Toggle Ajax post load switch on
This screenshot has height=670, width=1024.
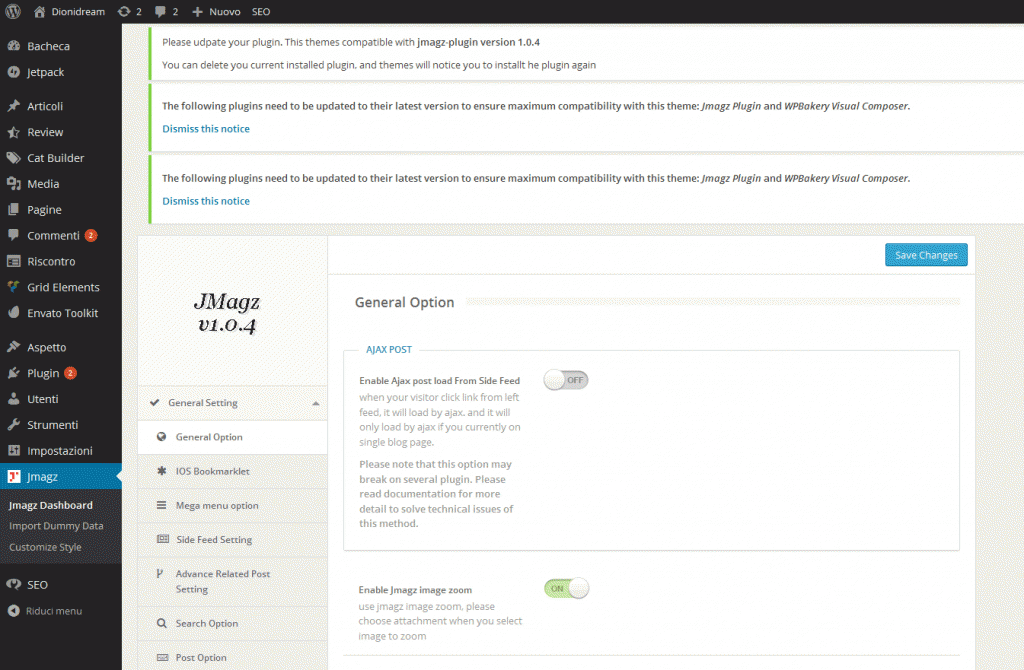click(566, 380)
